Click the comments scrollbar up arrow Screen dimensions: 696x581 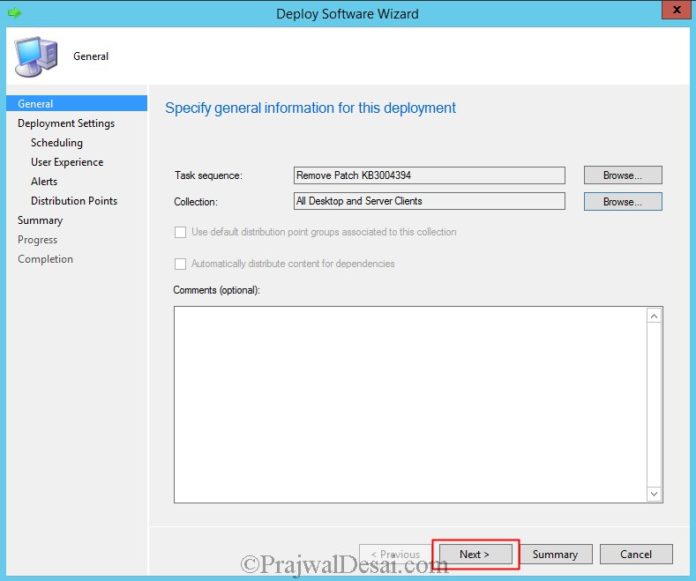click(654, 316)
